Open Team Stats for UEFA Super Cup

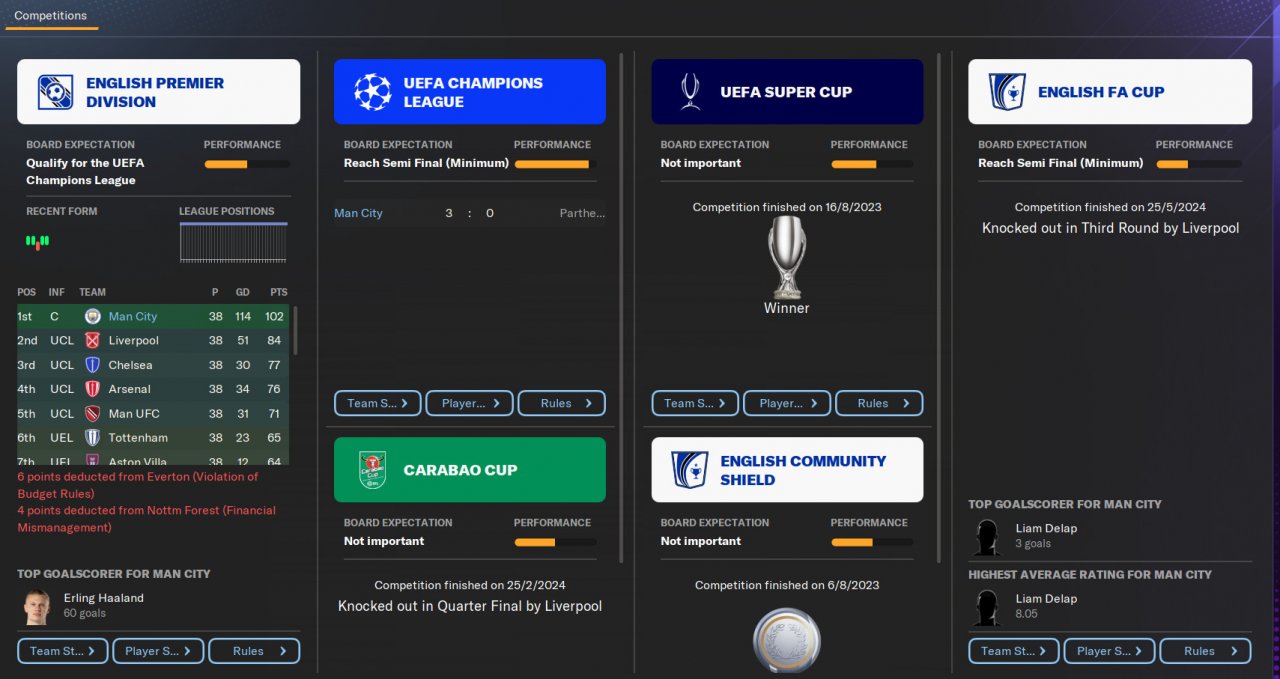695,403
